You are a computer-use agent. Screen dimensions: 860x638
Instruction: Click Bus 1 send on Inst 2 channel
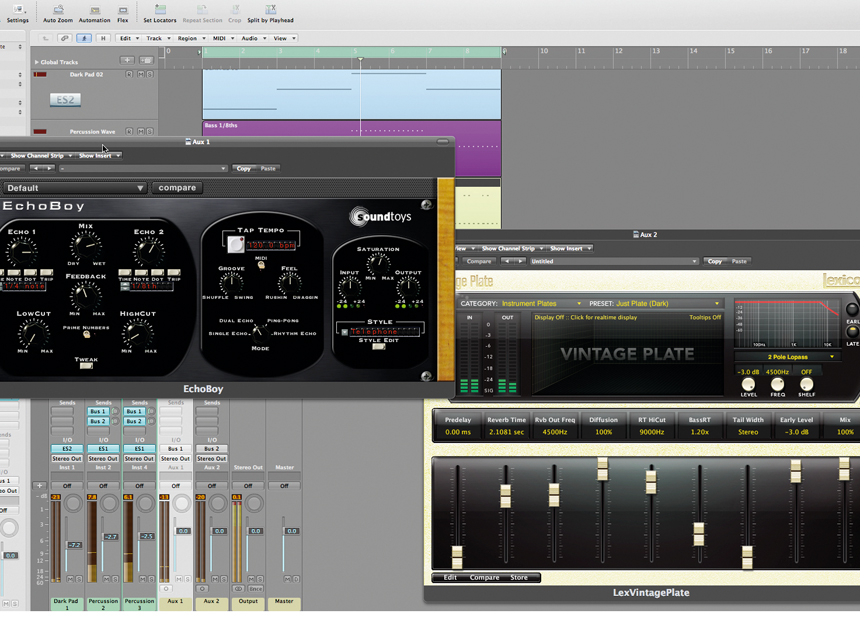100,411
